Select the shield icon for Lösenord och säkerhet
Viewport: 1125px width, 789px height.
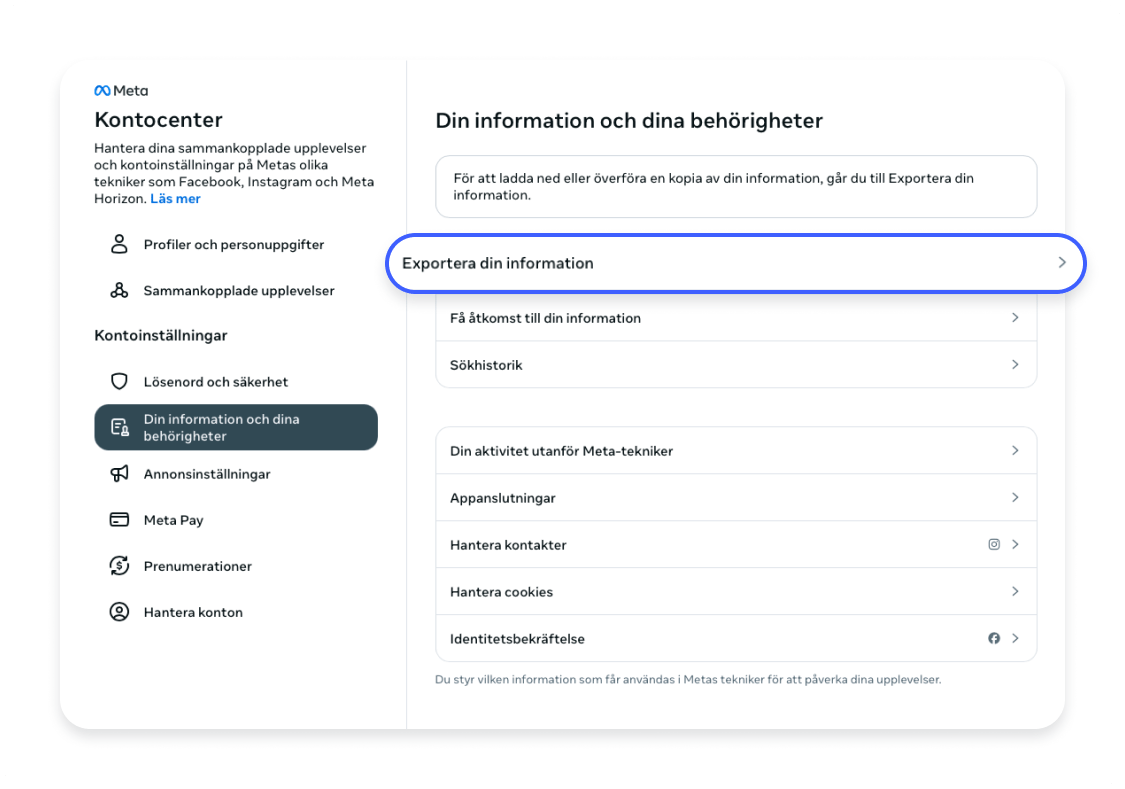pos(119,381)
